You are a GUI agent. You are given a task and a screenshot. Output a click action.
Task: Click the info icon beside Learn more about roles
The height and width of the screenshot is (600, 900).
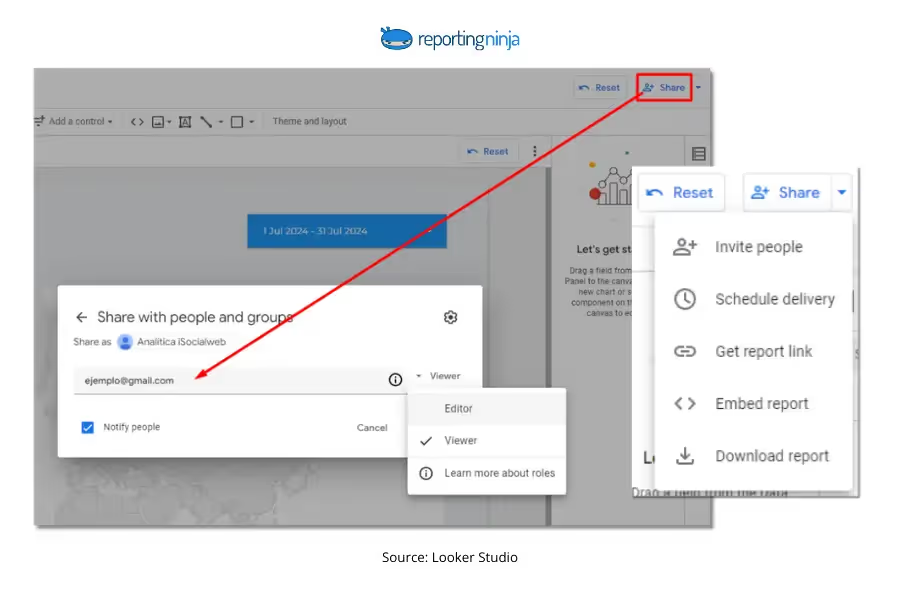coord(426,474)
